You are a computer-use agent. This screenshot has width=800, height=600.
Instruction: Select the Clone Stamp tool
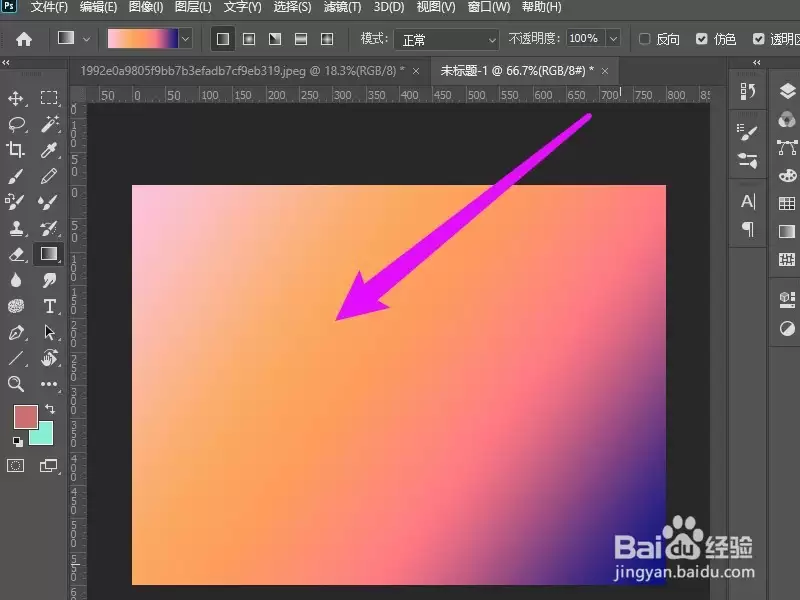point(16,228)
